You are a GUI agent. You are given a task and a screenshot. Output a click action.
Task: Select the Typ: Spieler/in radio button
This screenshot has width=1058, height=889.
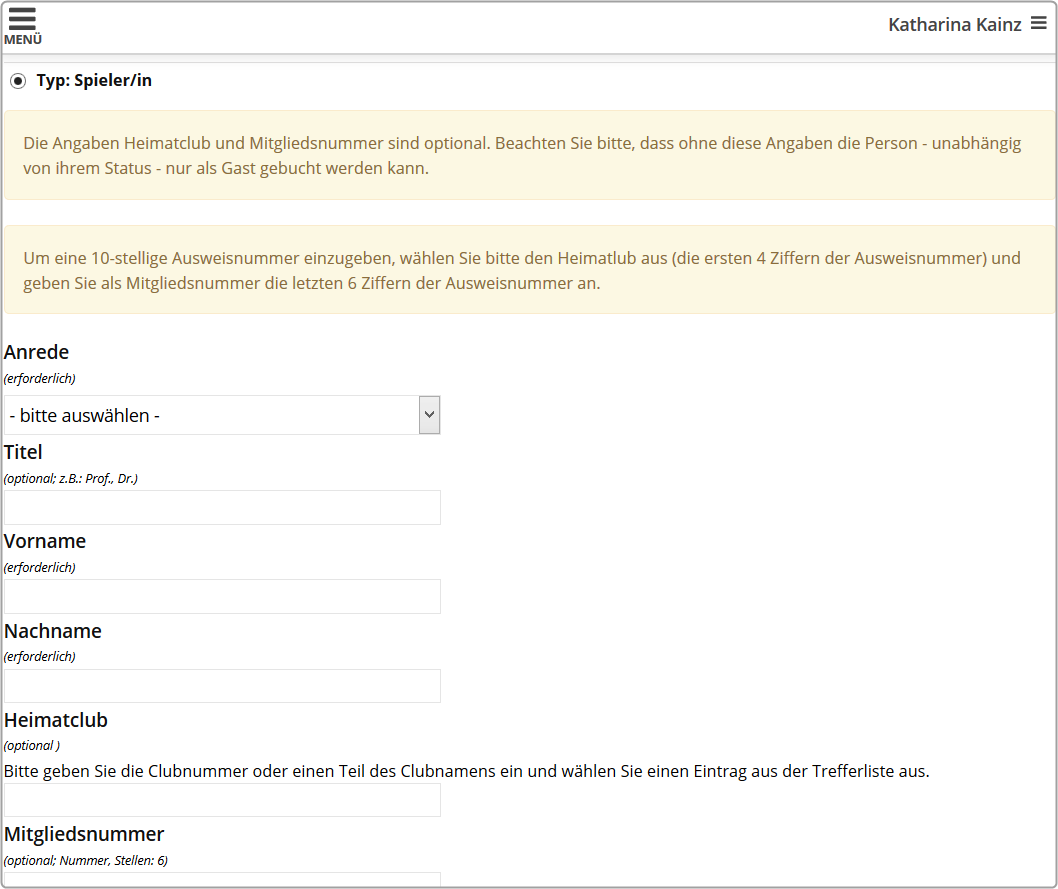pyautogui.click(x=18, y=81)
